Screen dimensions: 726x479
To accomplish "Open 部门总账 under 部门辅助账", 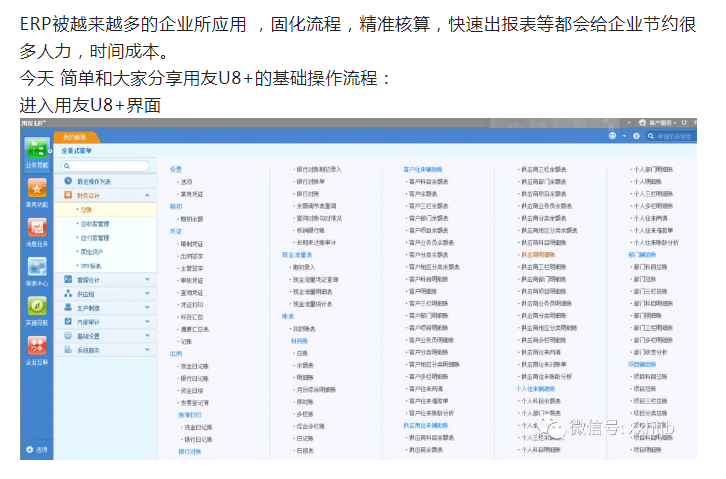I will (x=645, y=279).
